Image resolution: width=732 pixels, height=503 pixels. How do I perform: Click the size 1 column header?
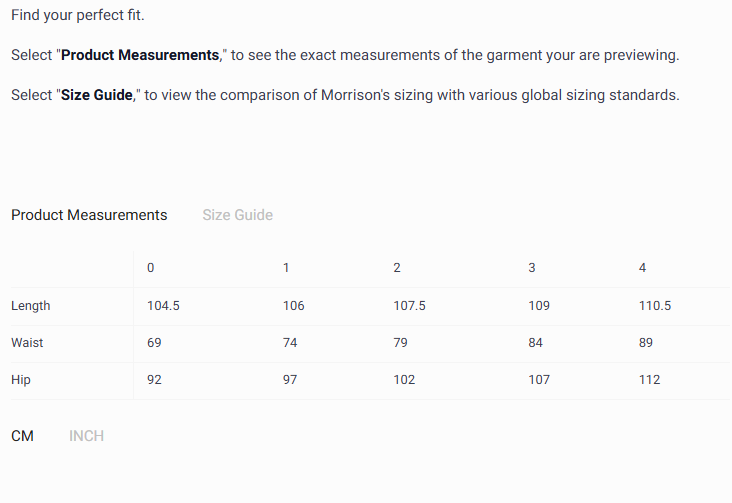287,268
